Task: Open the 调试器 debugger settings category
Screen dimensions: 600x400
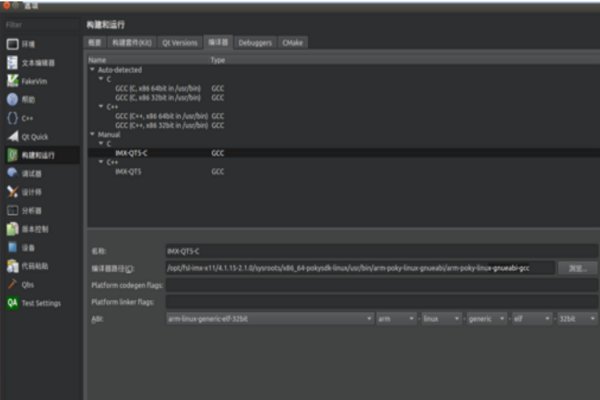Action: 30,173
